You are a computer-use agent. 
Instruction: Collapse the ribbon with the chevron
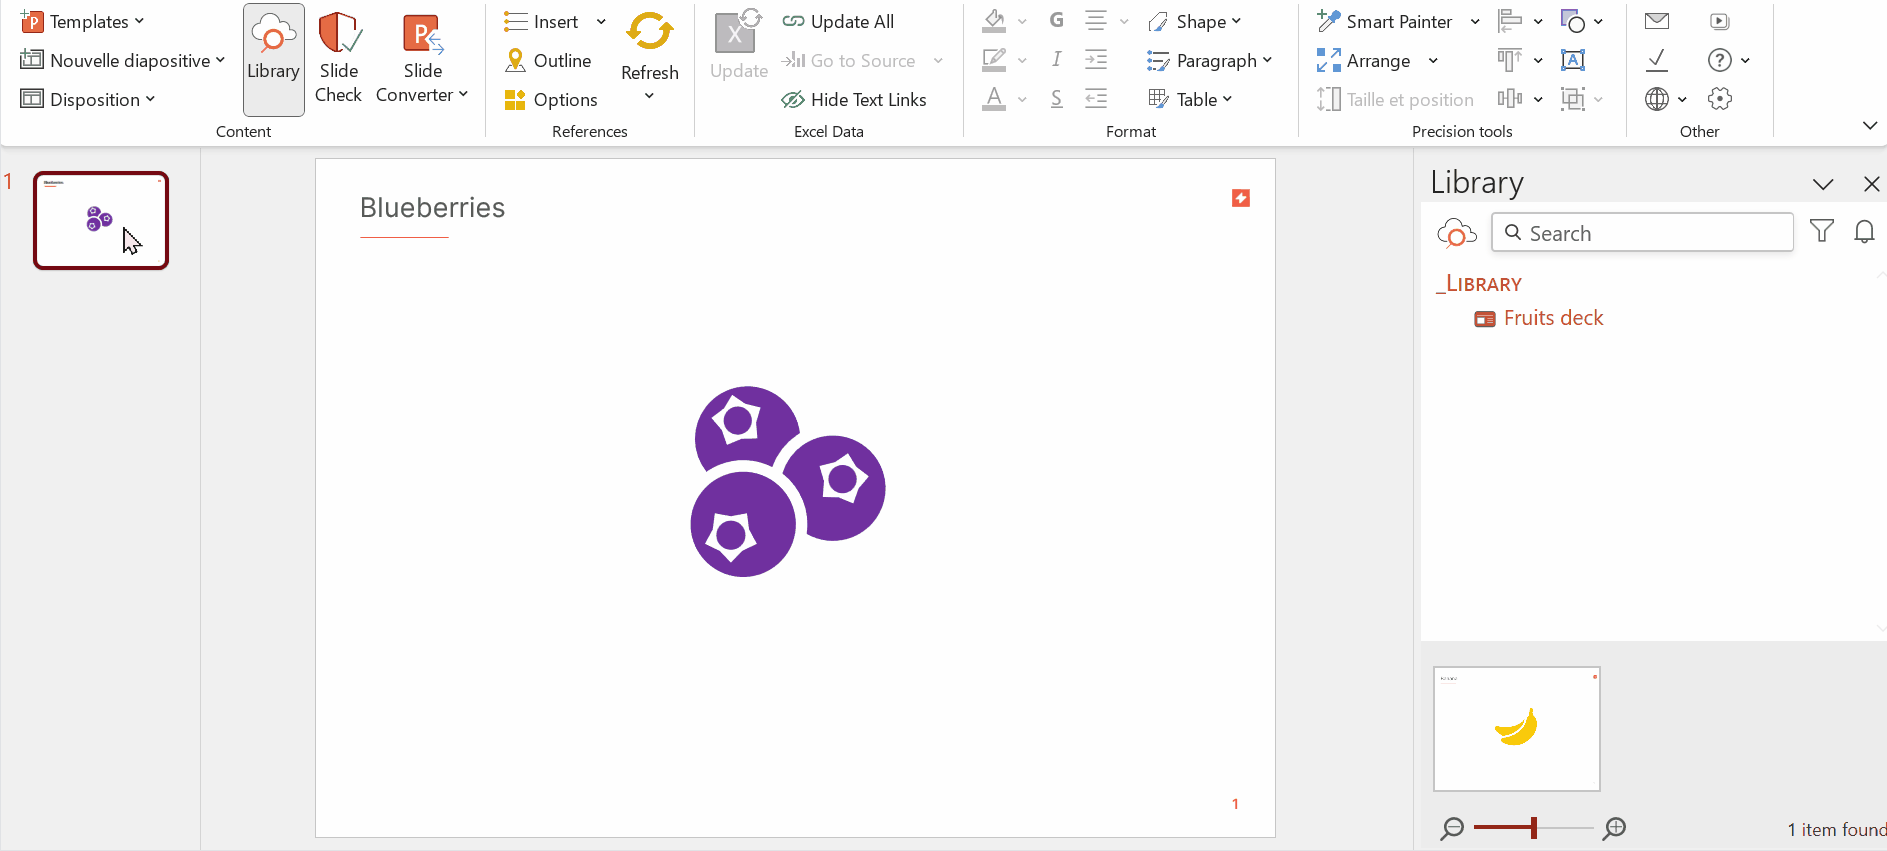click(x=1870, y=125)
